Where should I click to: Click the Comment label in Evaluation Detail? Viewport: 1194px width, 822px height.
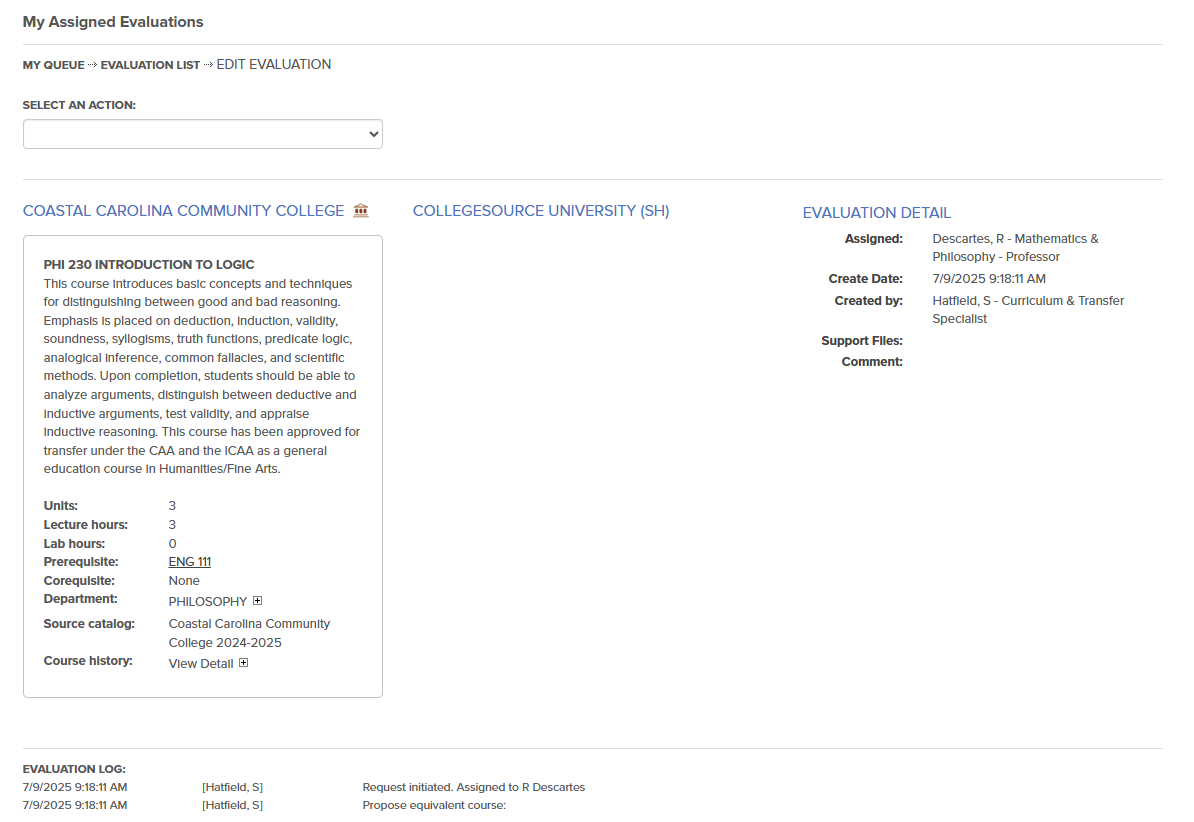(872, 362)
